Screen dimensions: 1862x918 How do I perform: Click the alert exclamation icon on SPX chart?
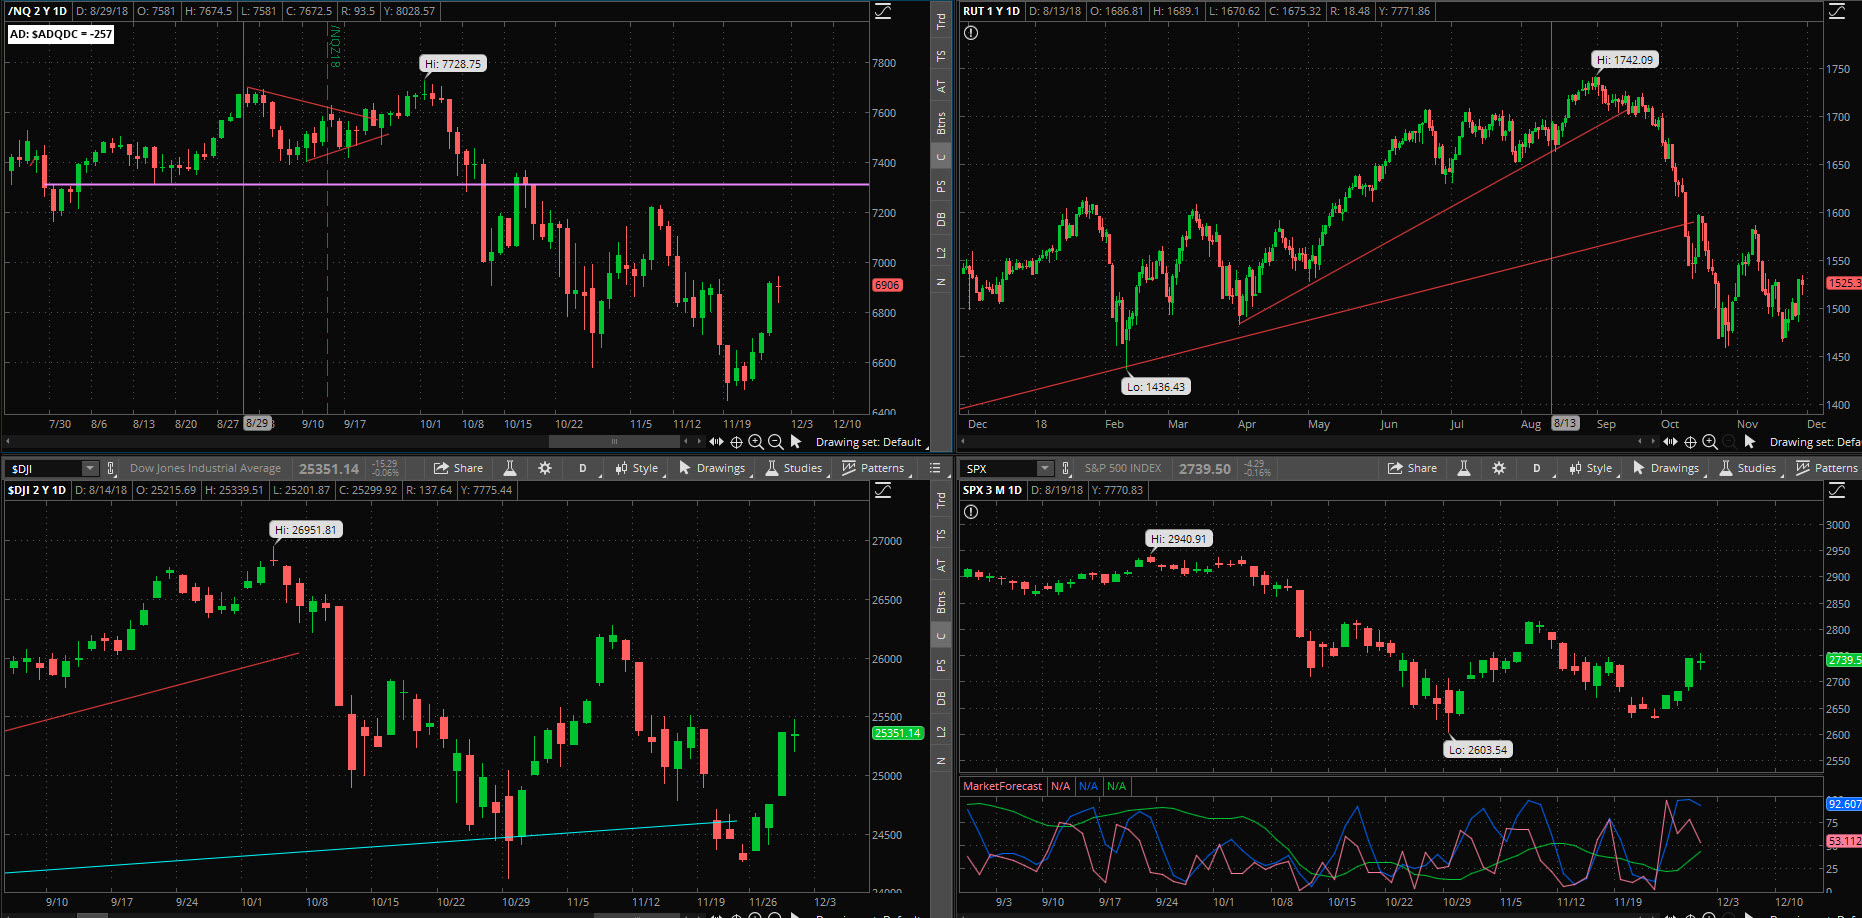[971, 512]
